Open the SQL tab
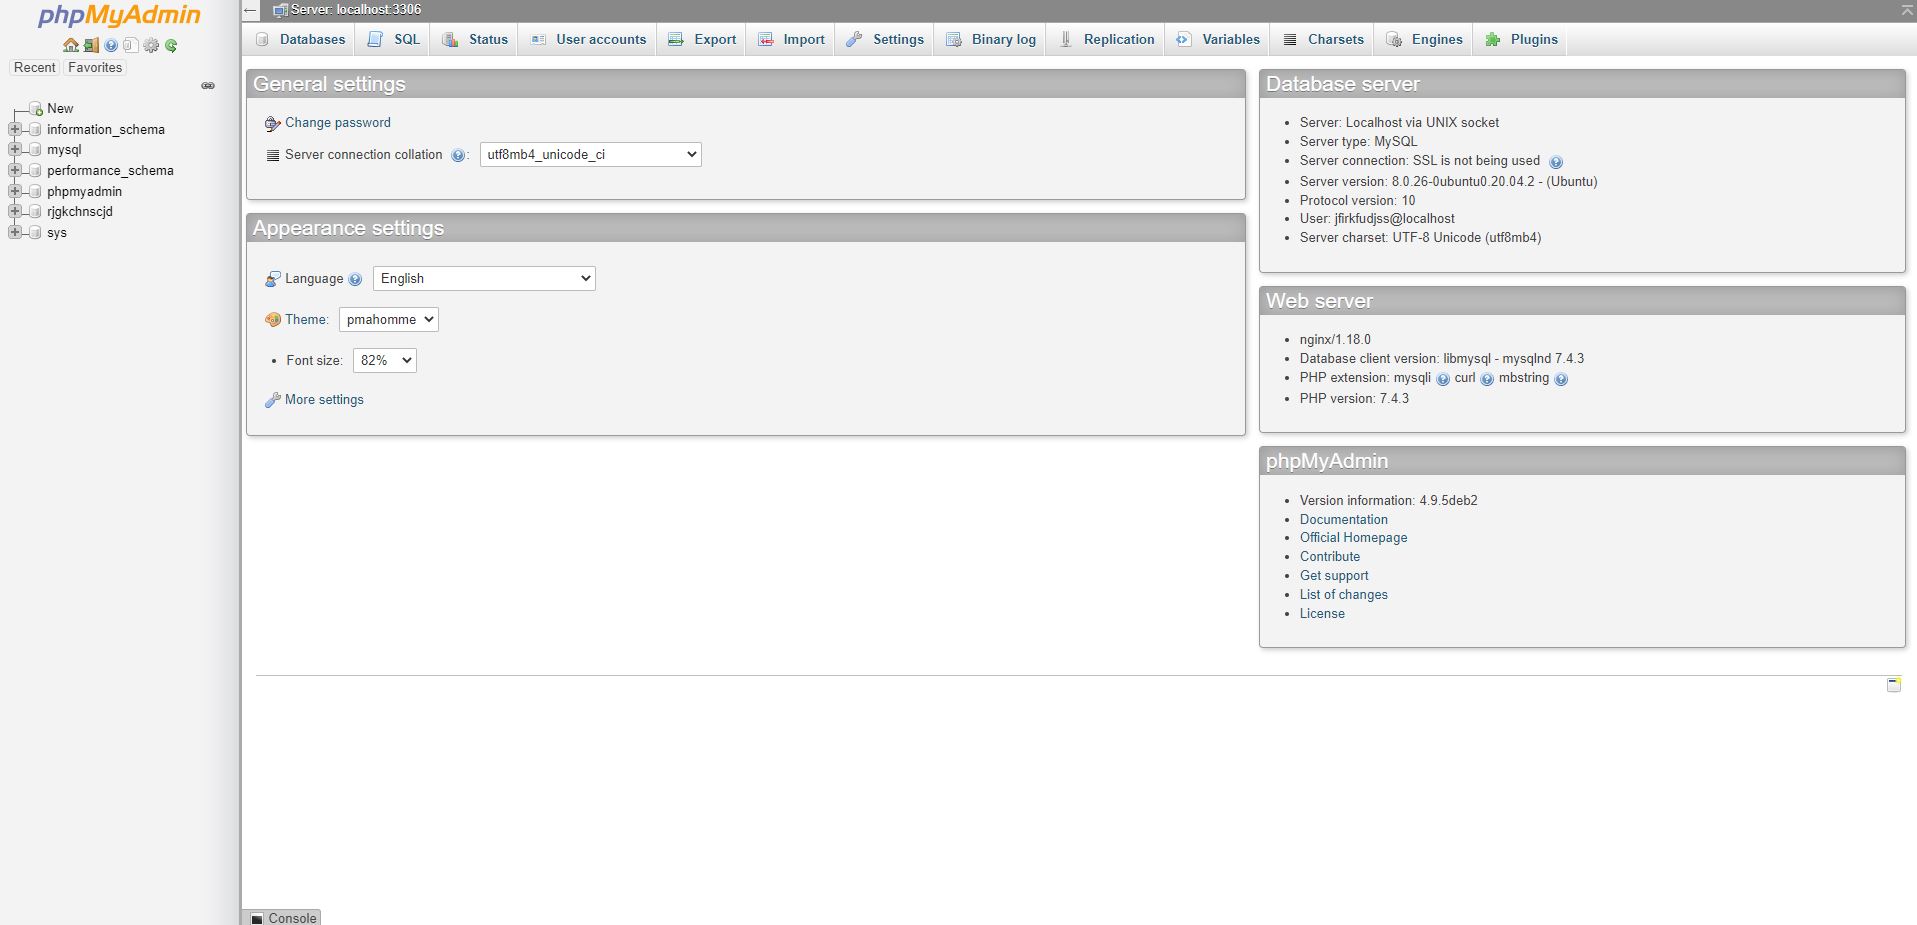Viewport: 1917px width, 925px height. [394, 39]
